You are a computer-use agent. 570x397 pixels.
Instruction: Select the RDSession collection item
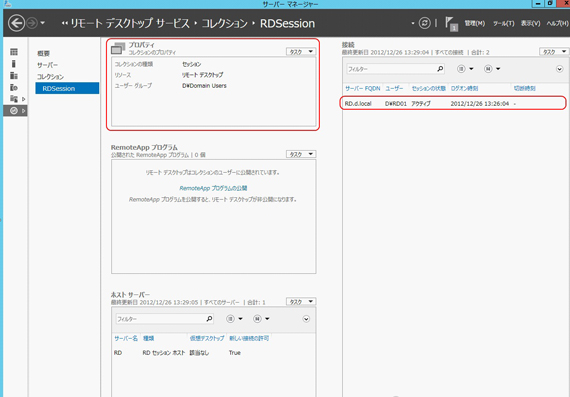click(x=67, y=88)
